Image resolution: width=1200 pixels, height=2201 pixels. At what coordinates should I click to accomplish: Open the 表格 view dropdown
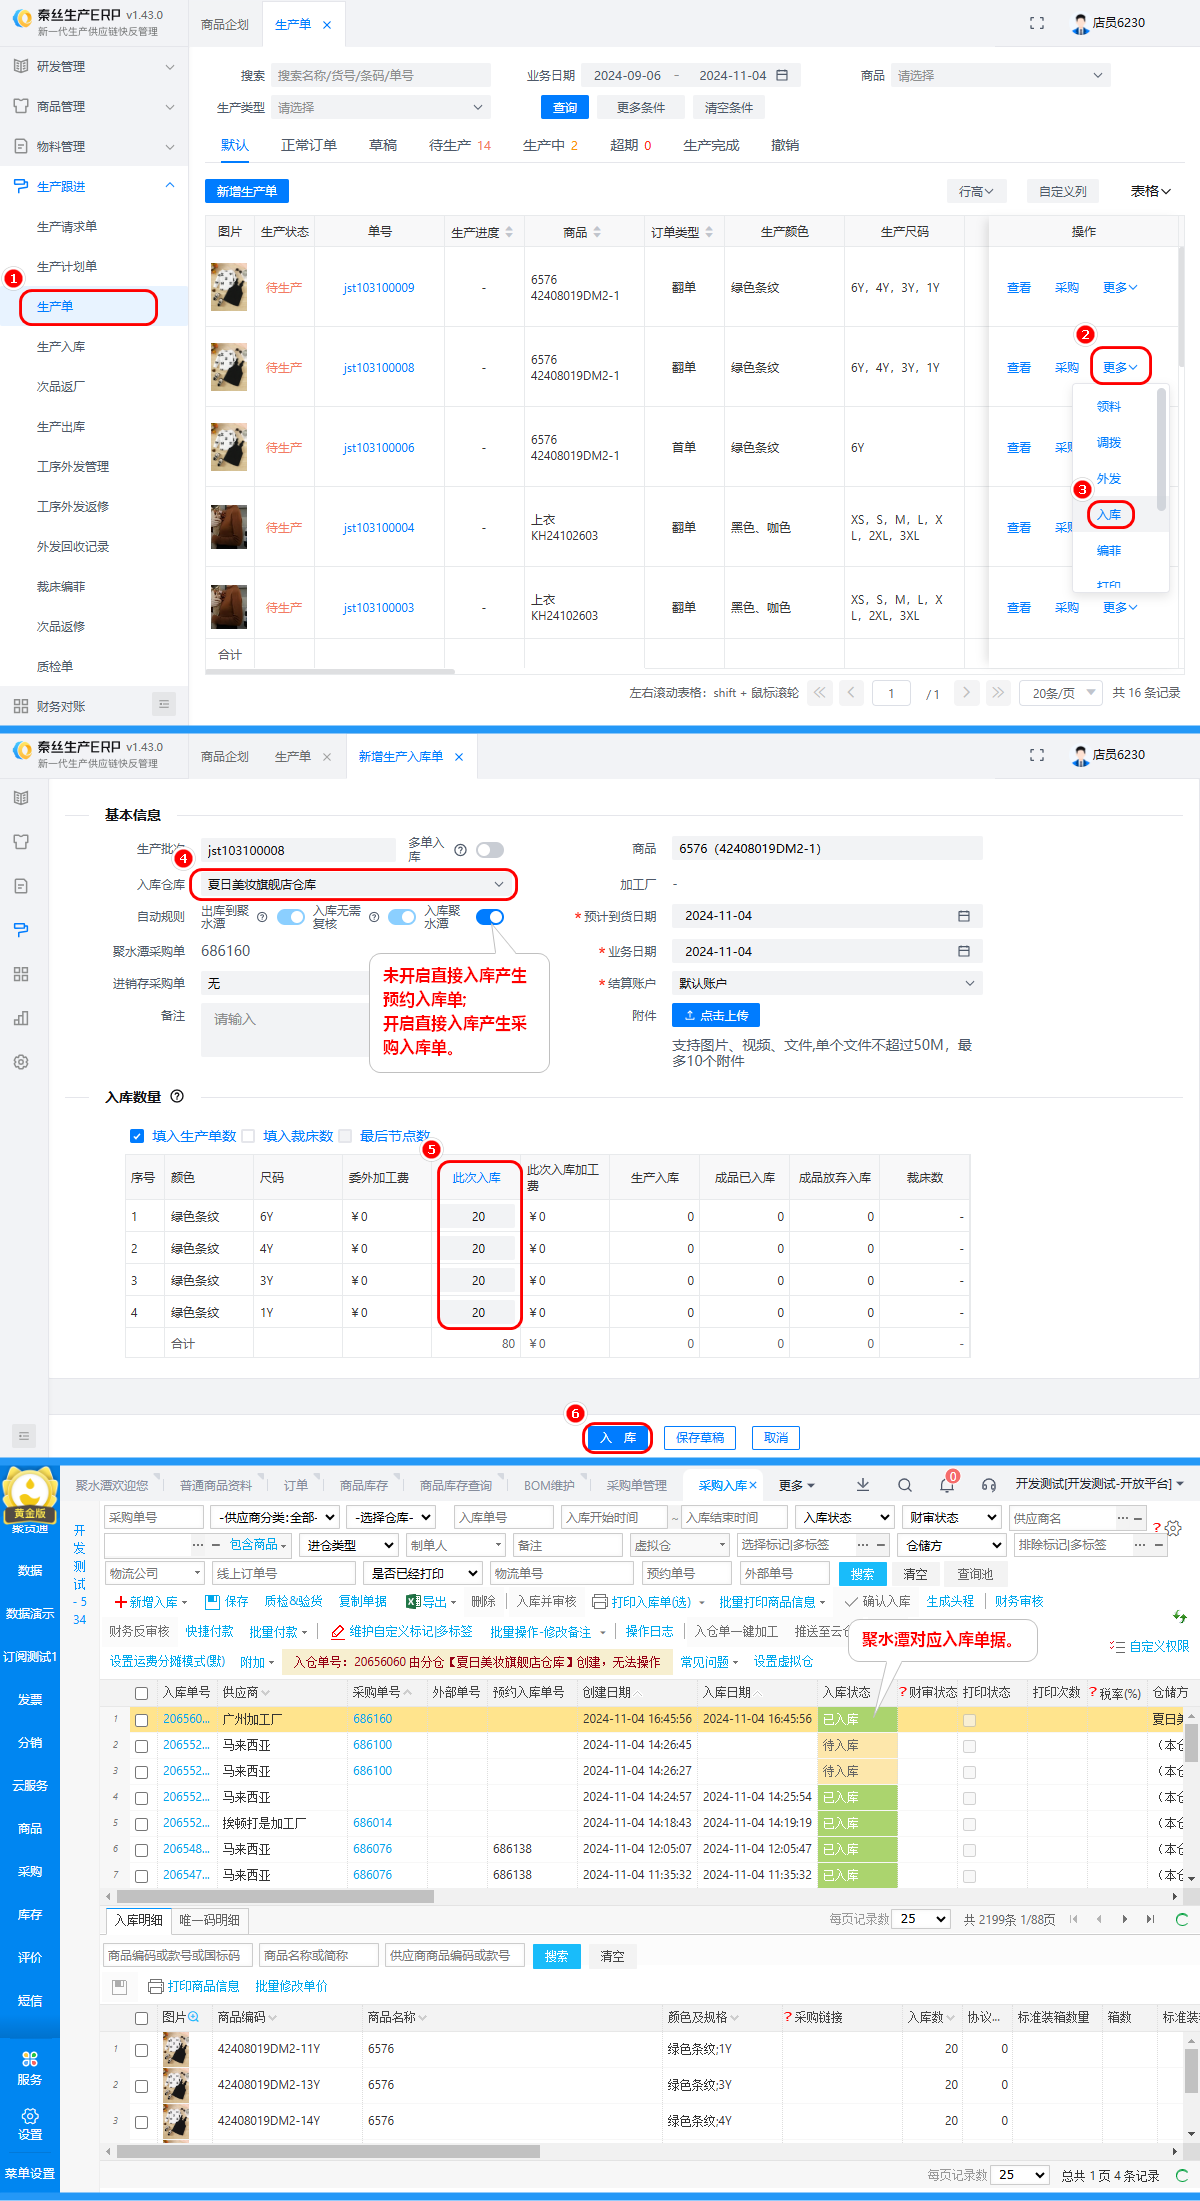[1150, 191]
